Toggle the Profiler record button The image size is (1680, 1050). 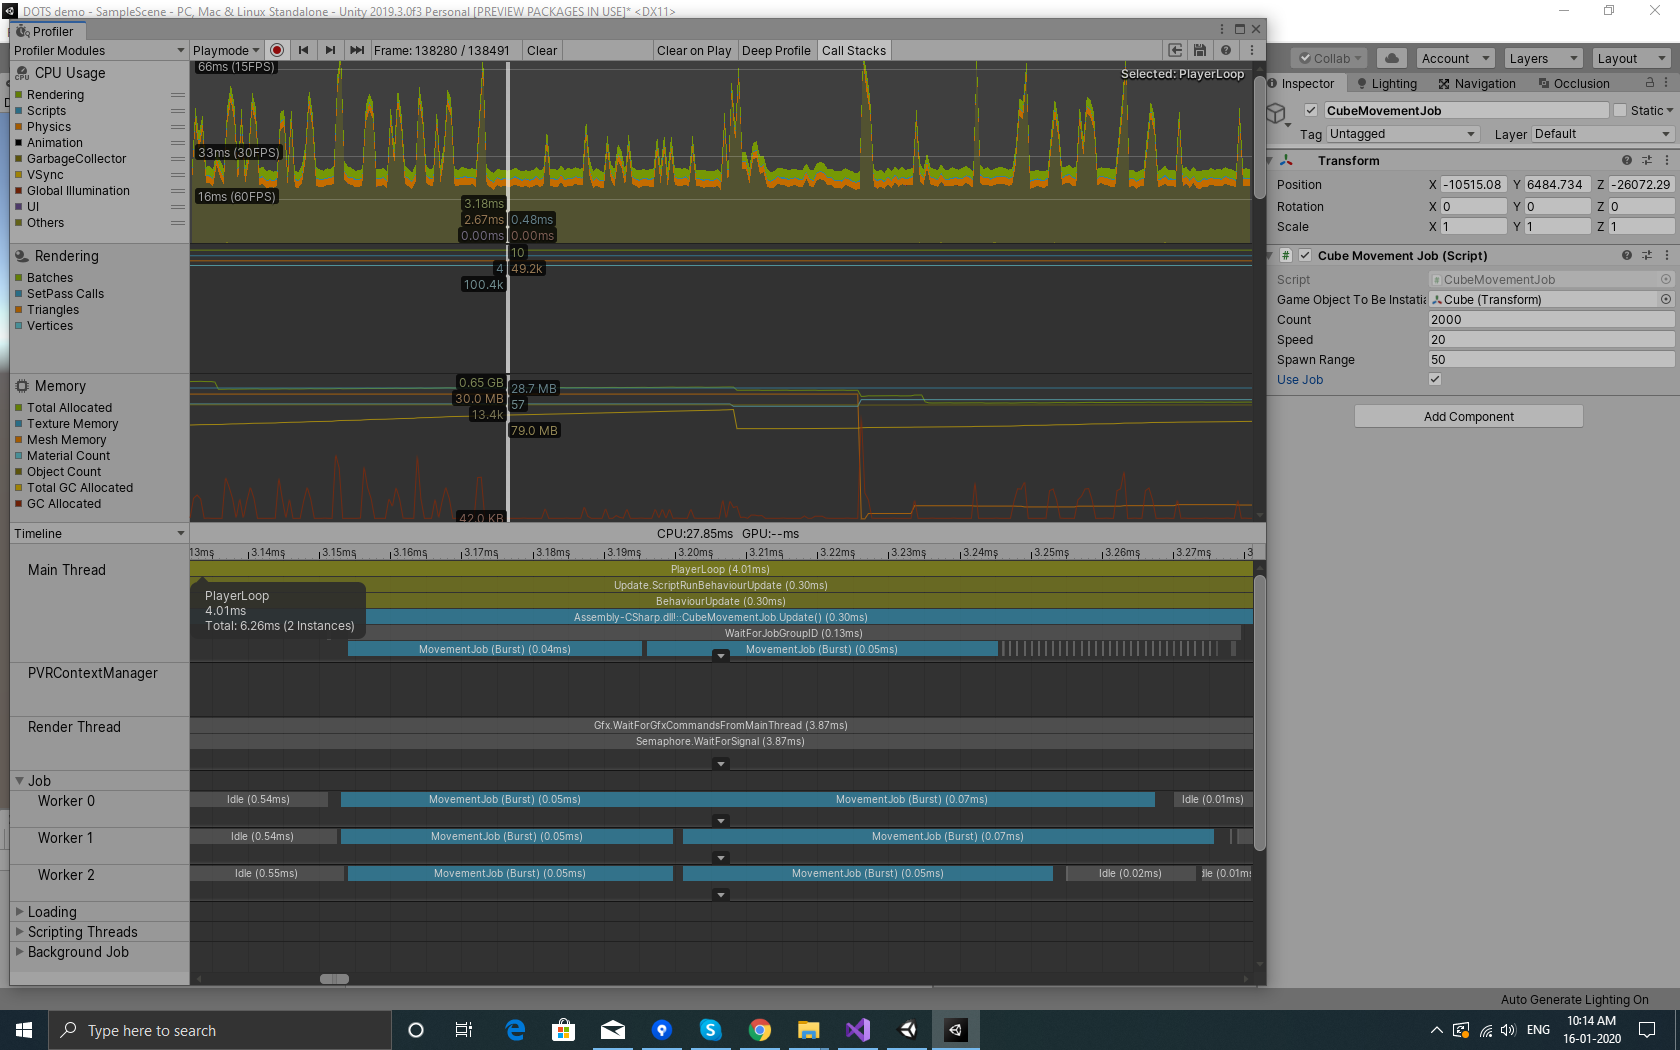coord(277,50)
